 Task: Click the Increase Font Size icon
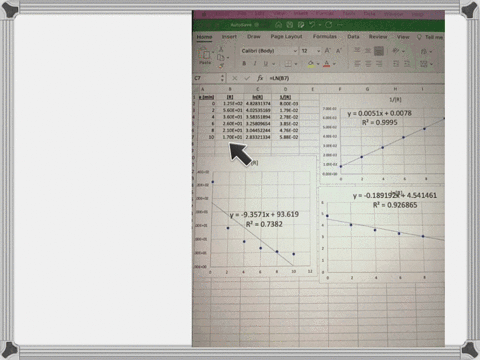[x=327, y=51]
